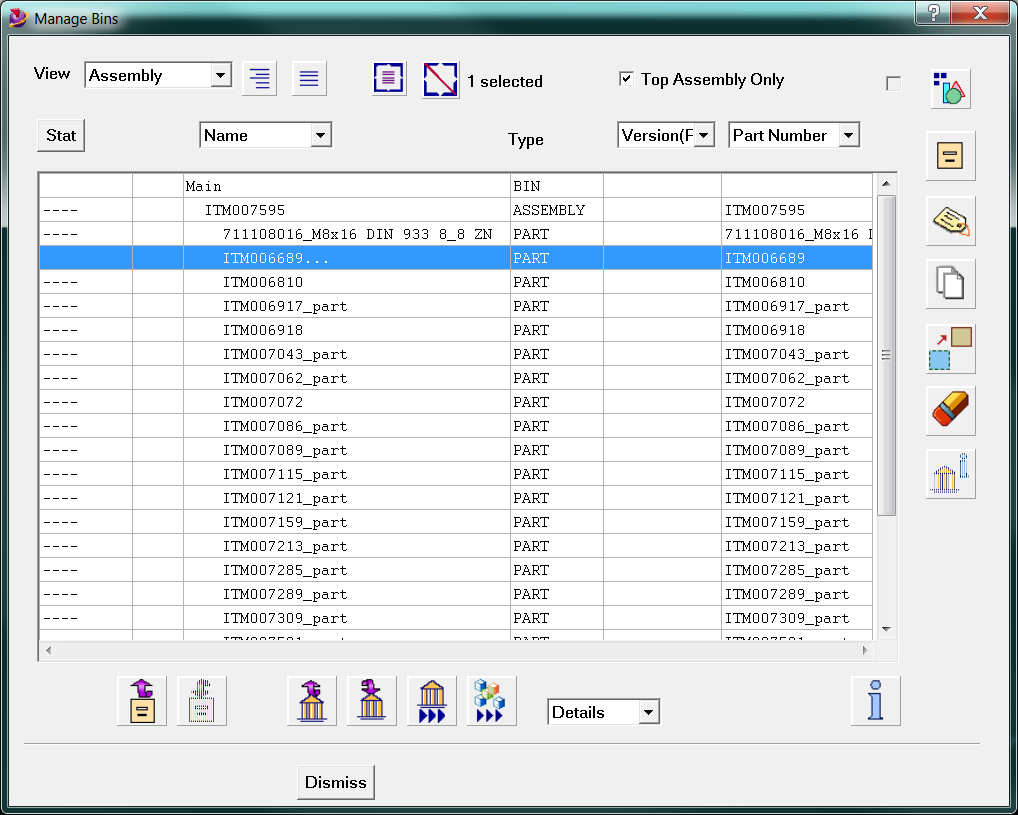The width and height of the screenshot is (1018, 815).
Task: Click the Stat button
Action: click(x=61, y=135)
